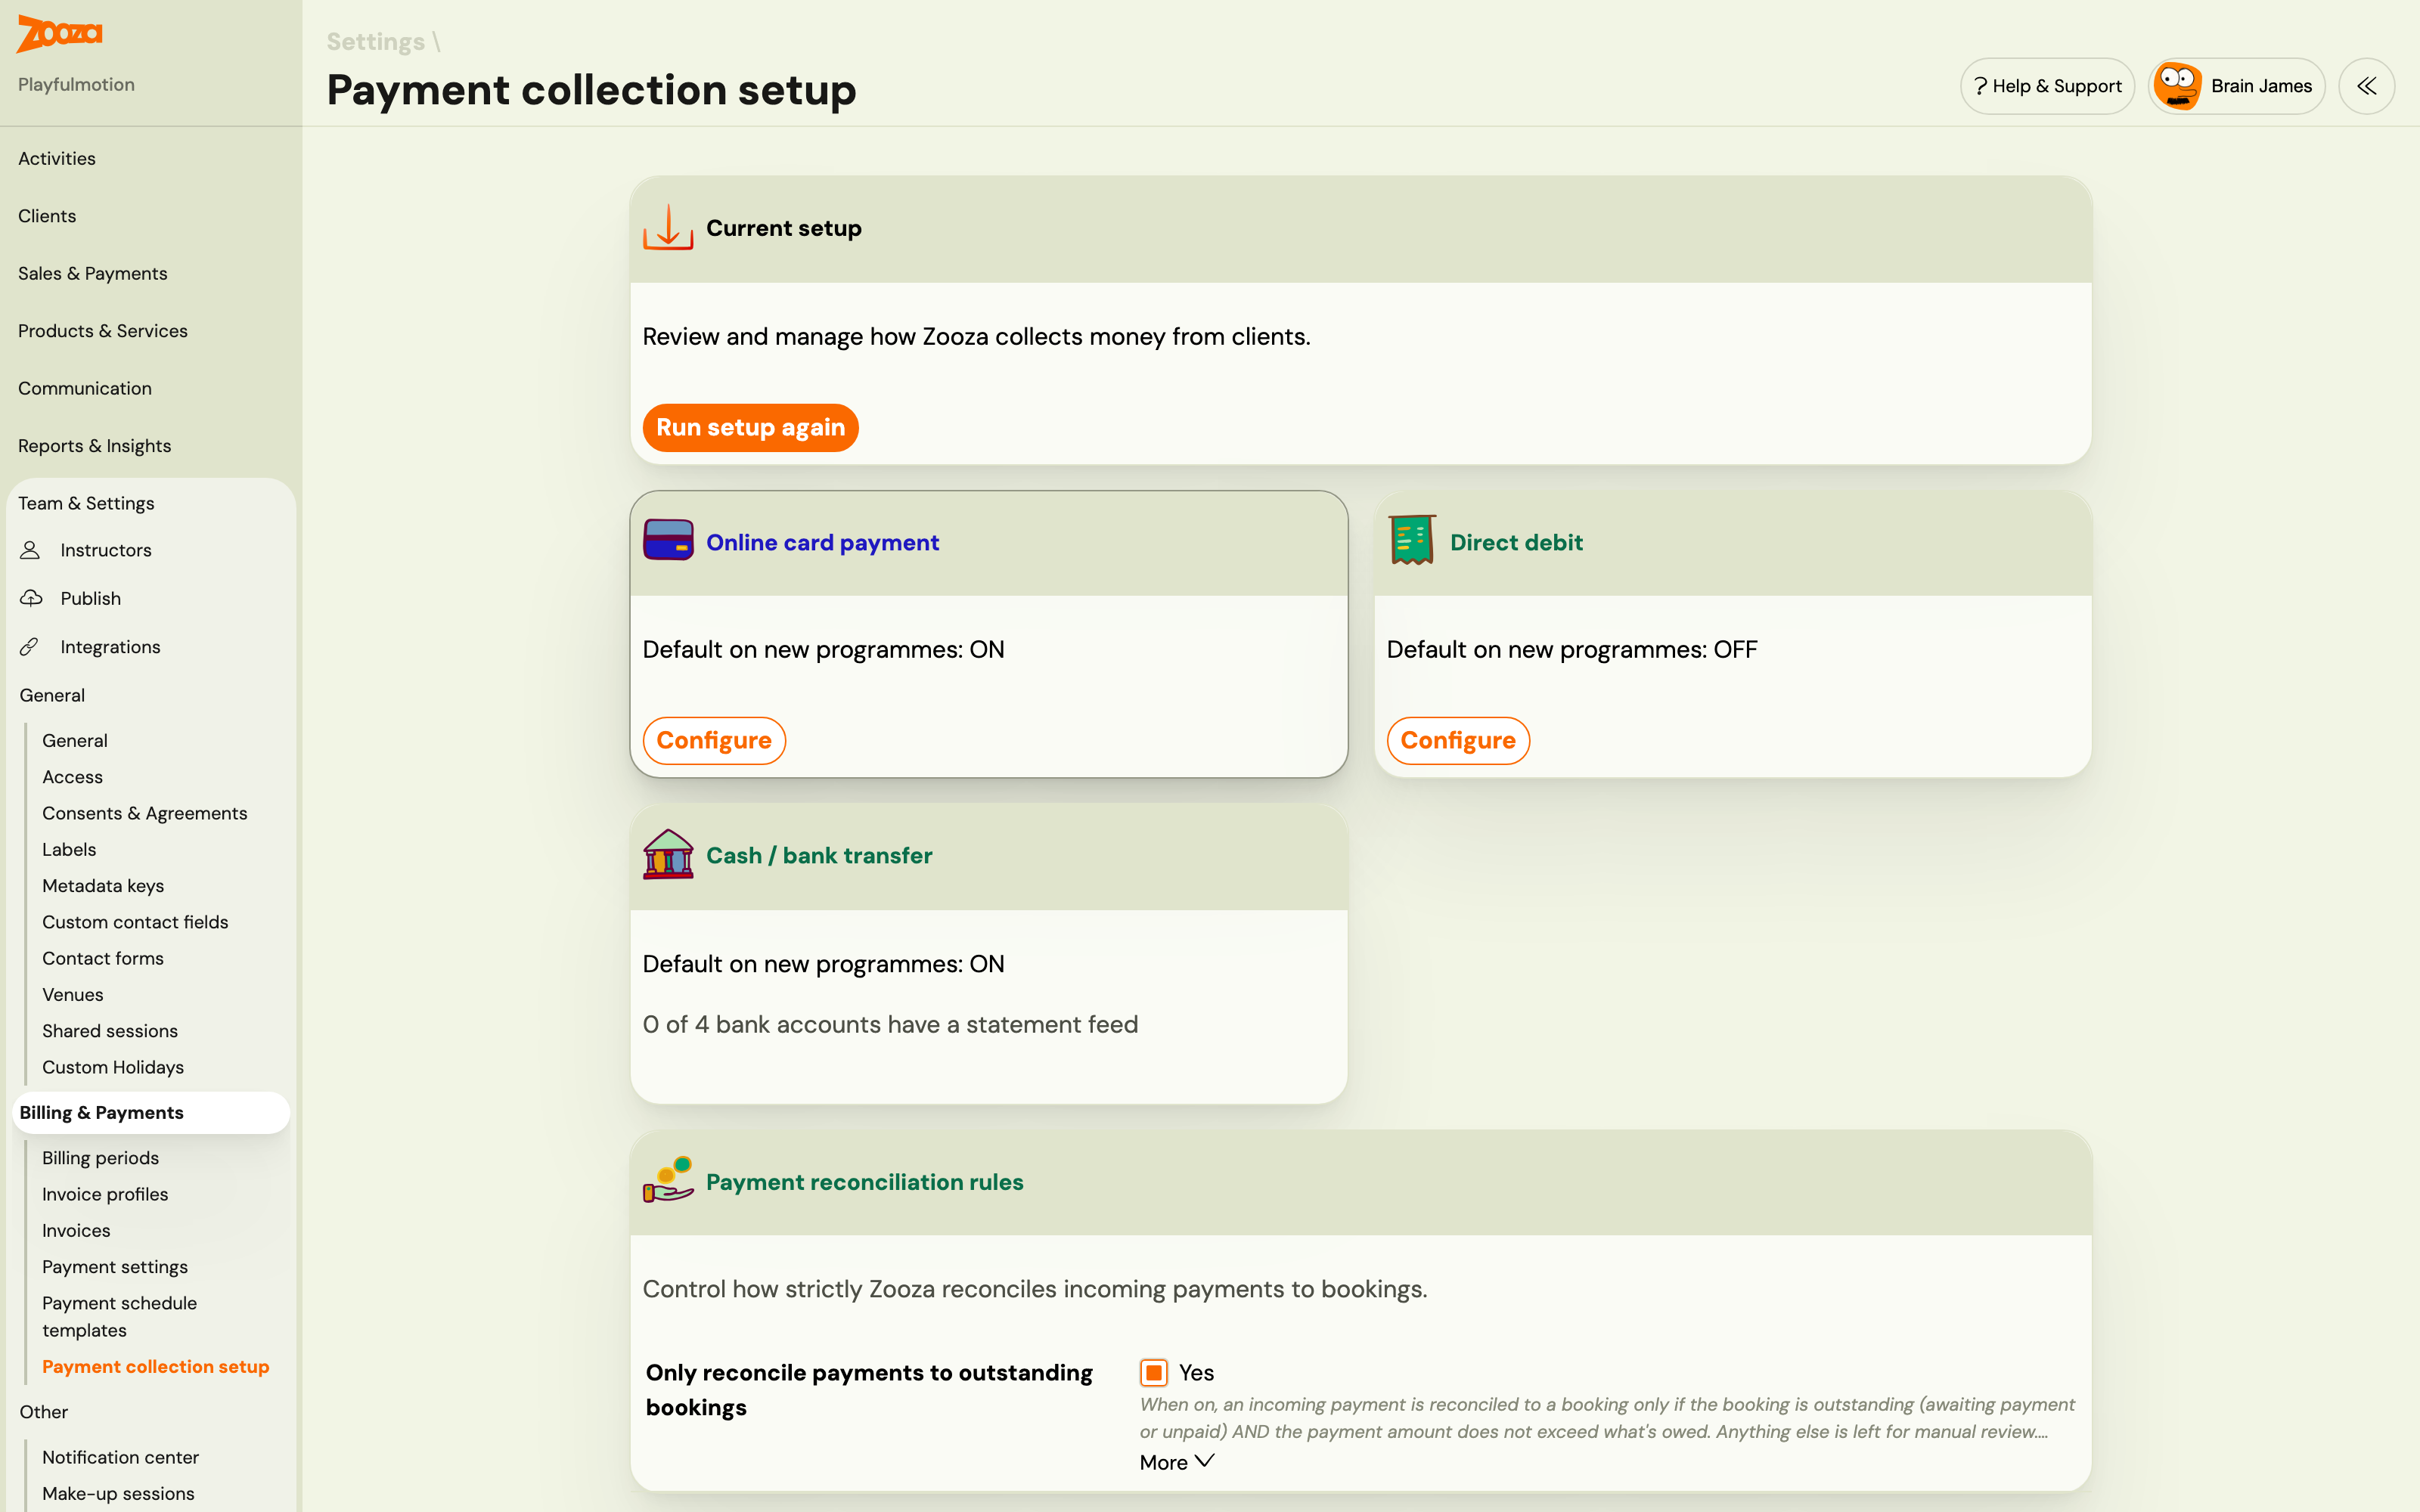2420x1512 pixels.
Task: Open Help & Support
Action: pos(2047,86)
